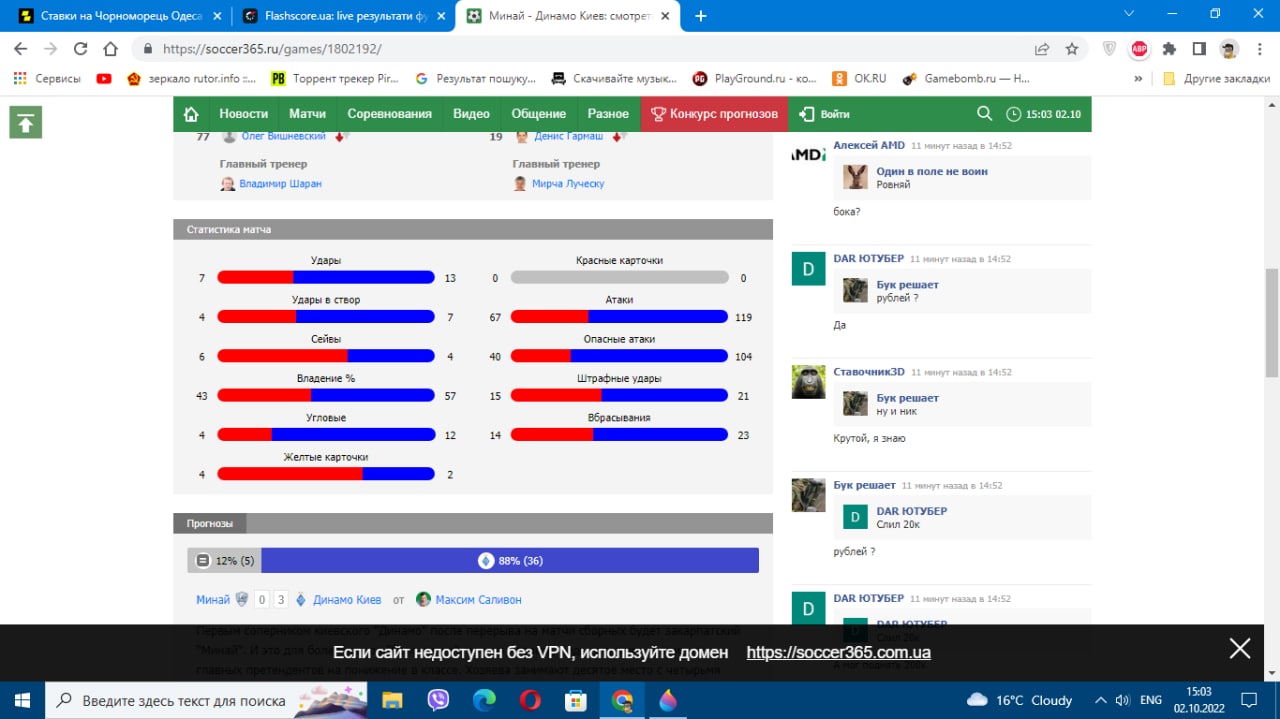Image resolution: width=1280 pixels, height=719 pixels.
Task: Click the Windows Start button
Action: 22,700
